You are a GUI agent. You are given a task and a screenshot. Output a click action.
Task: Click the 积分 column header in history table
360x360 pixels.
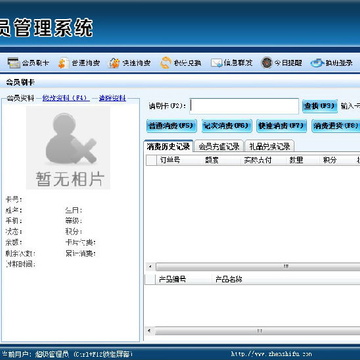coord(335,160)
